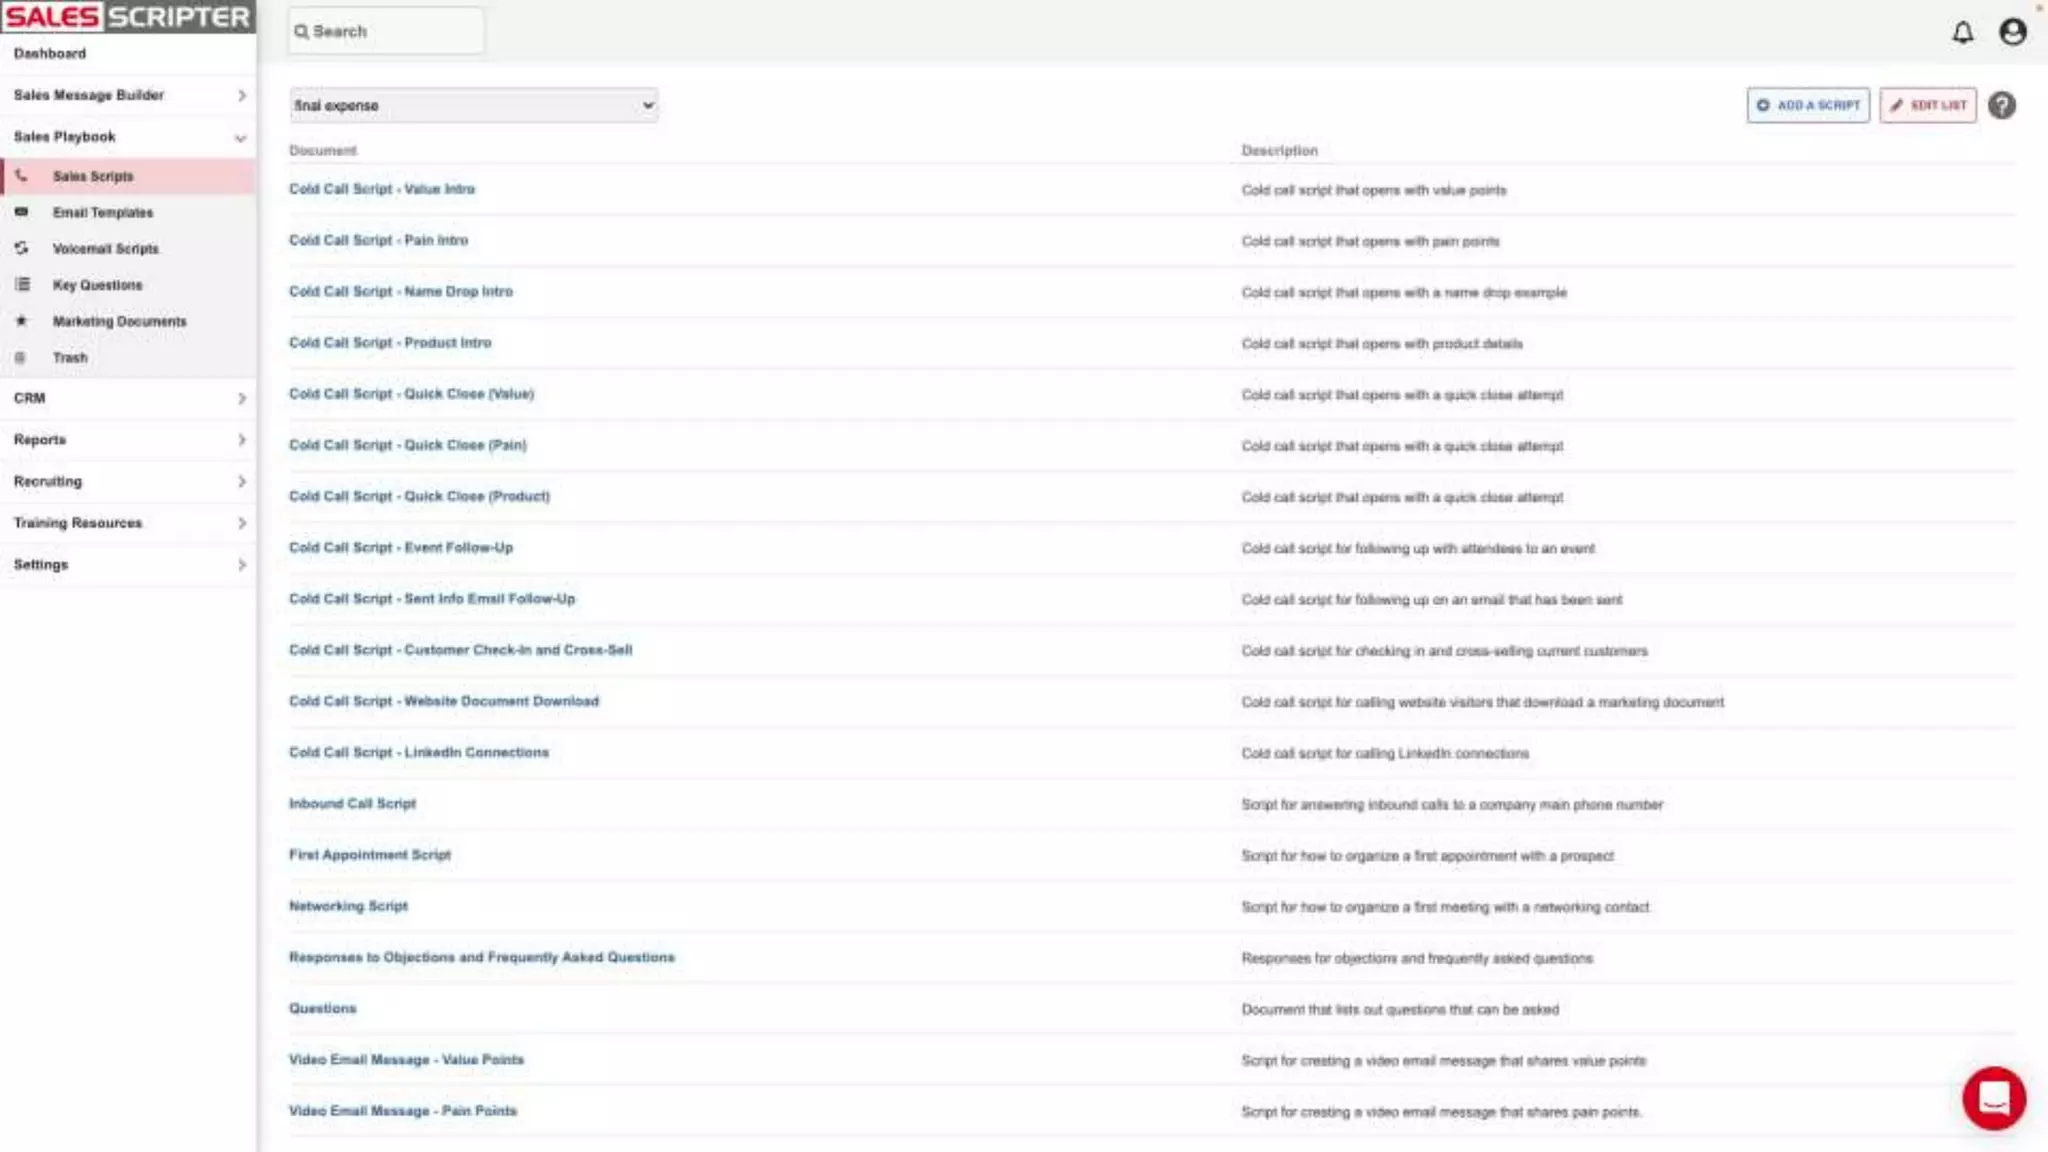The width and height of the screenshot is (2048, 1152).
Task: Open Cold Call Script - Quick Close (Pain)
Action: [408, 445]
